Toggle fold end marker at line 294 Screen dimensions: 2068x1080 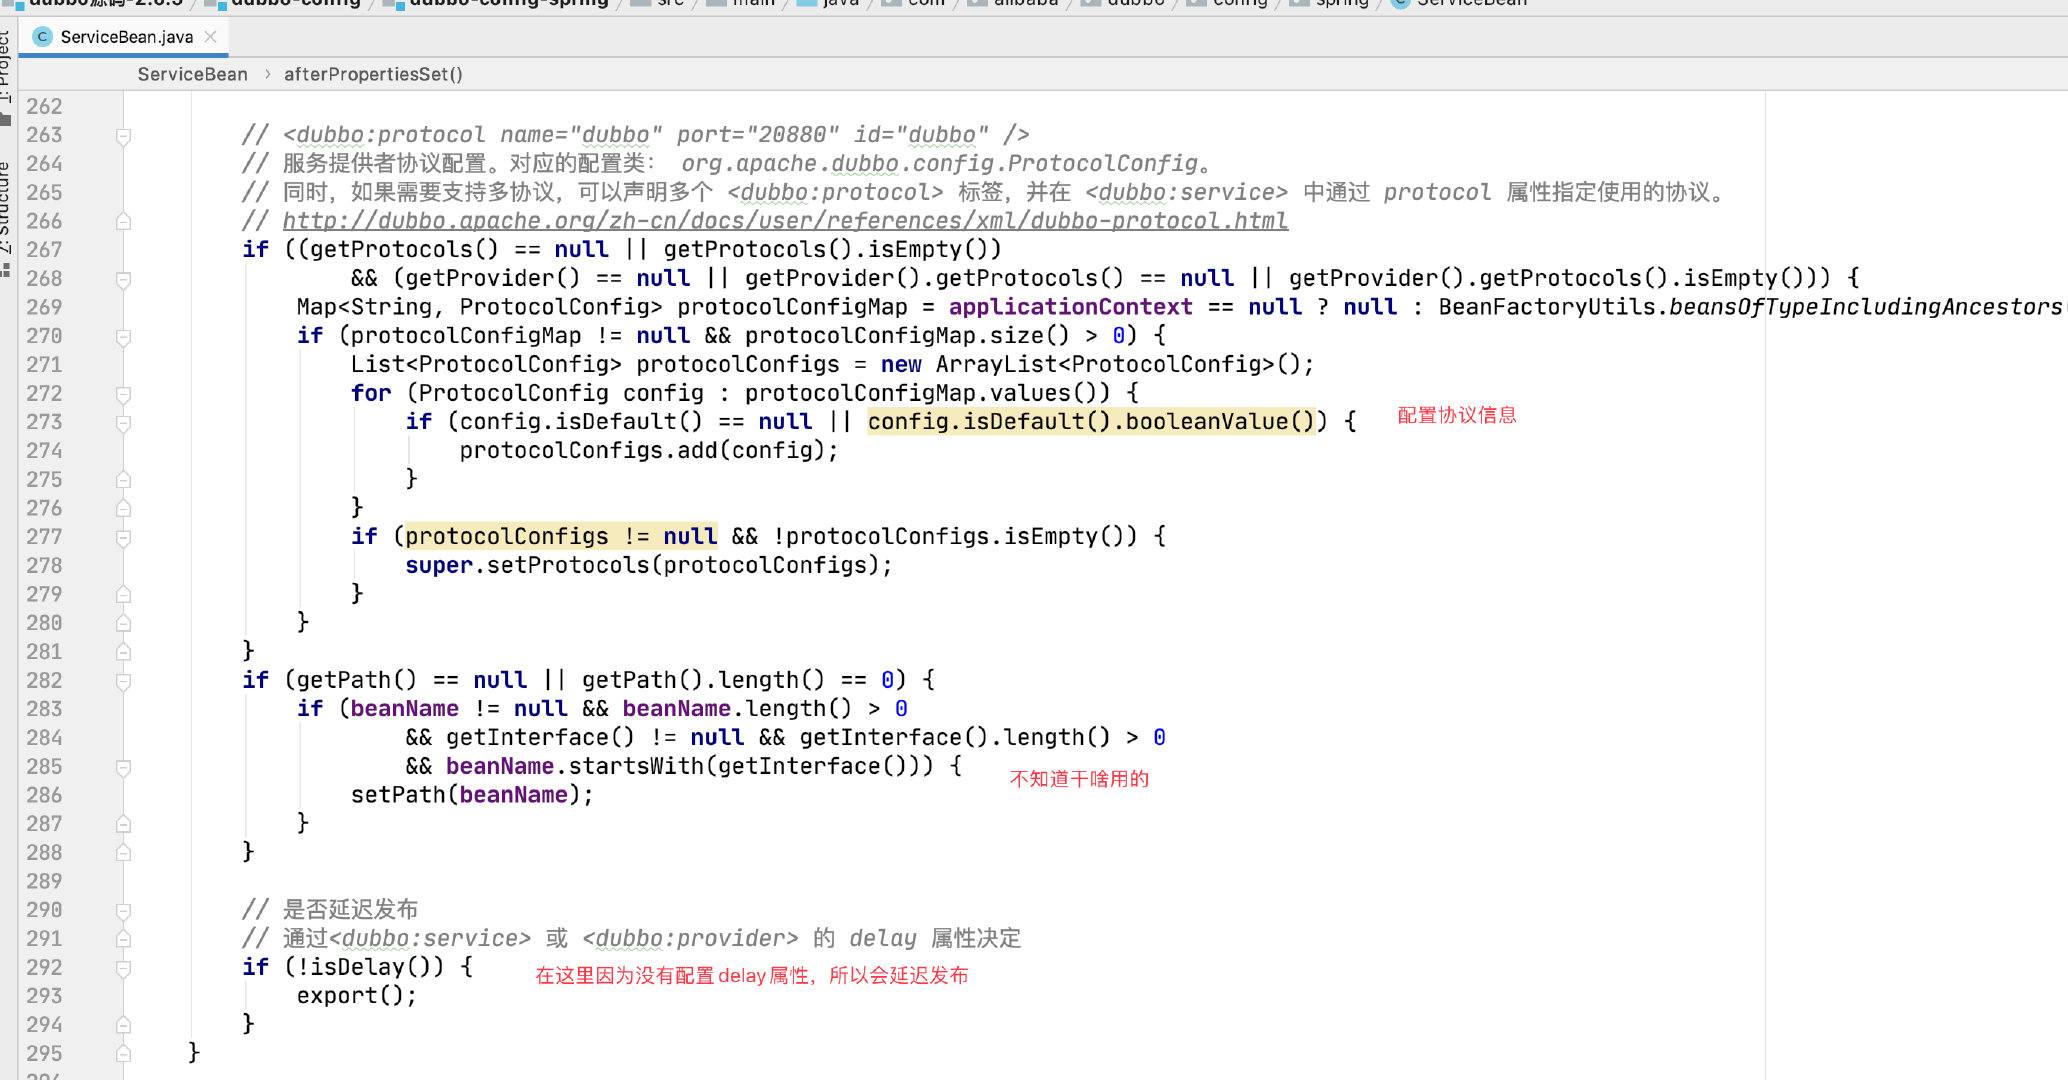pos(123,1026)
